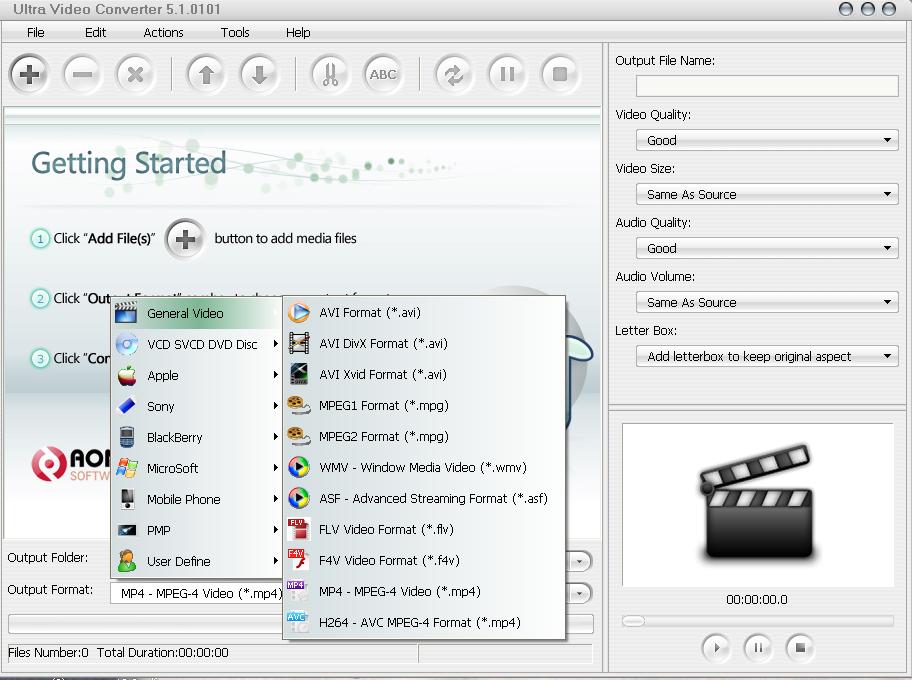Expand the VCD SVCD DVD Disc submenu
The height and width of the screenshot is (680, 912).
coord(196,344)
